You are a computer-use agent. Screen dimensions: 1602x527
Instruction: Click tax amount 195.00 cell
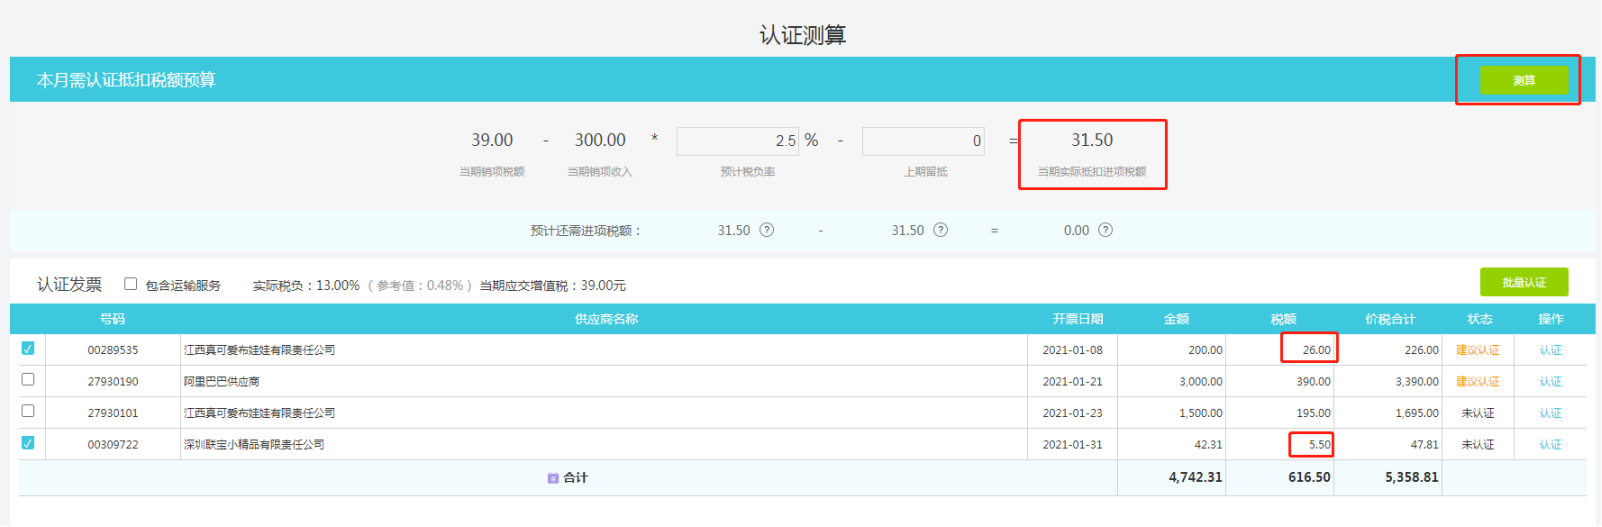pyautogui.click(x=1280, y=413)
